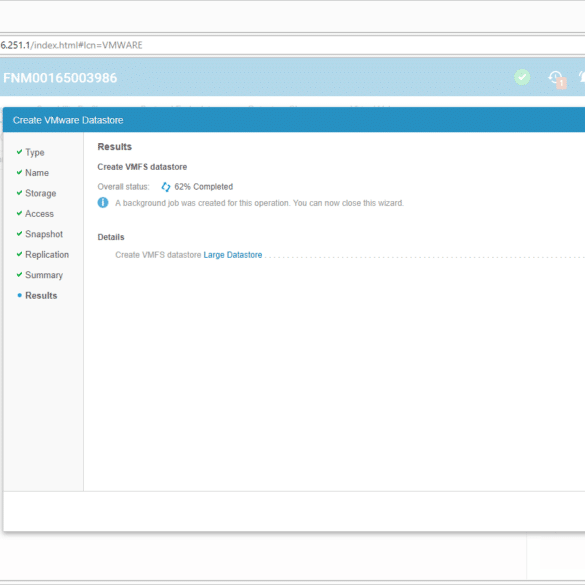Go to the Name wizard step
Screen dimensions: 585x585
click(x=37, y=173)
